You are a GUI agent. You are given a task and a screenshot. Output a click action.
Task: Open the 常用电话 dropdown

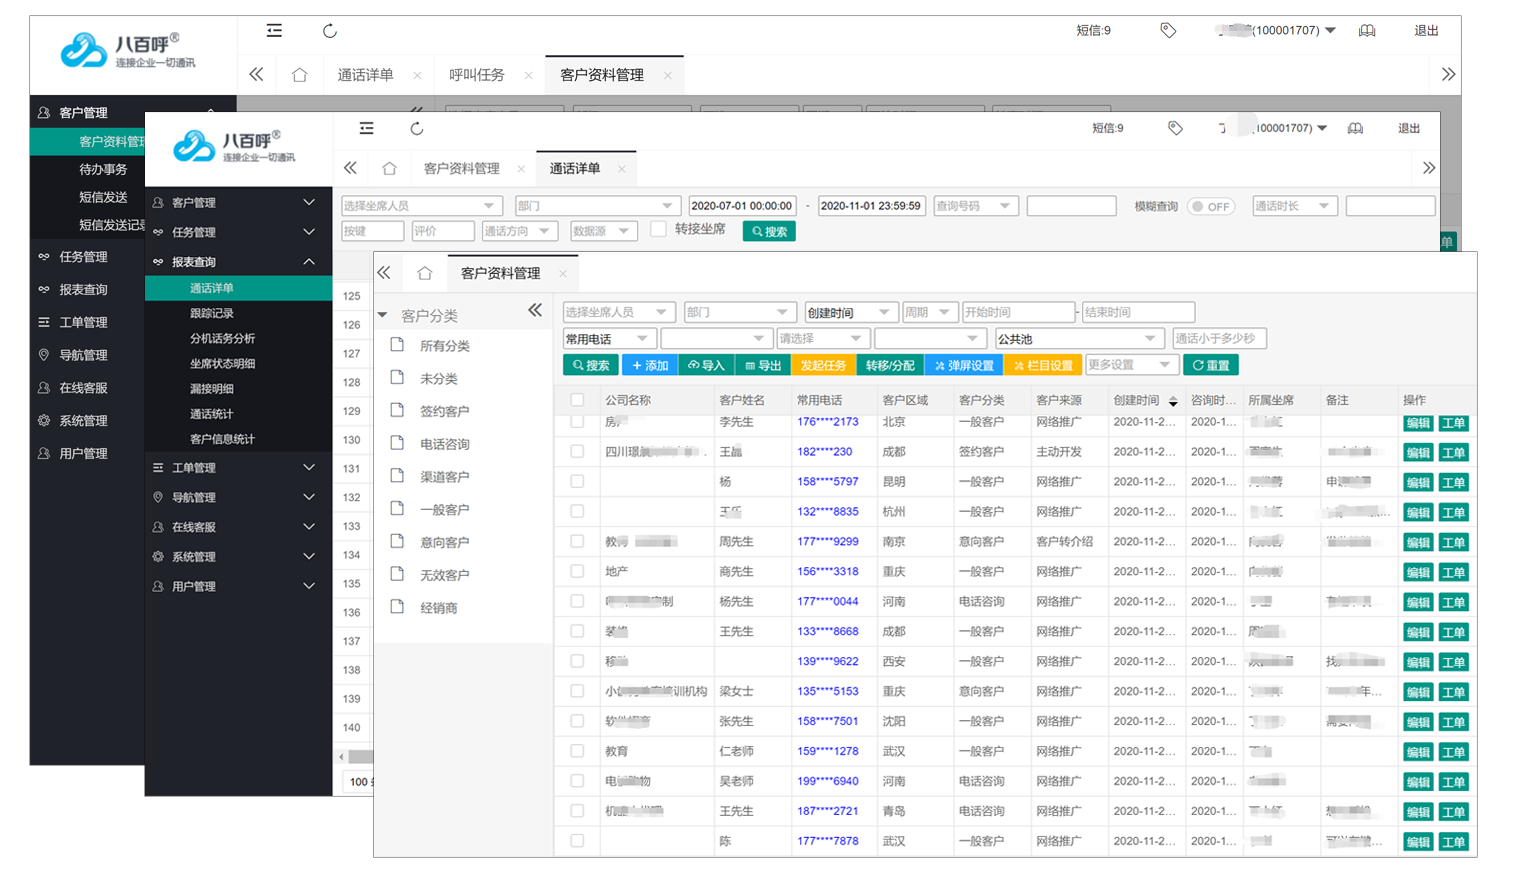610,339
